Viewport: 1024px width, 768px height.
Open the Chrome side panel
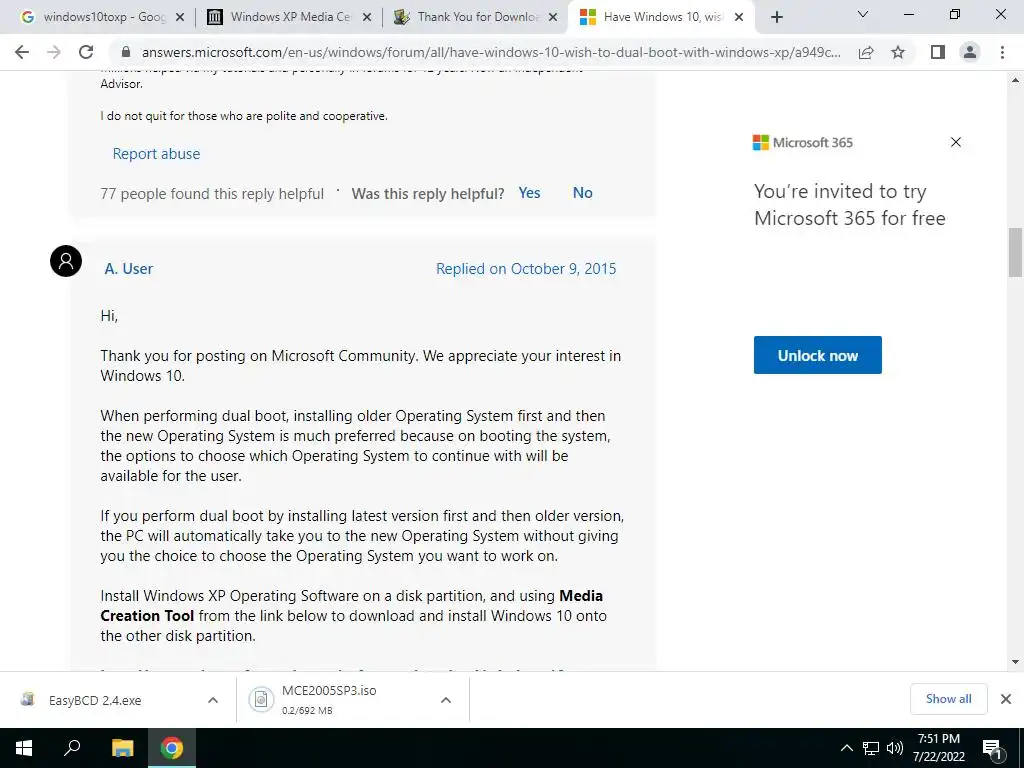point(938,52)
